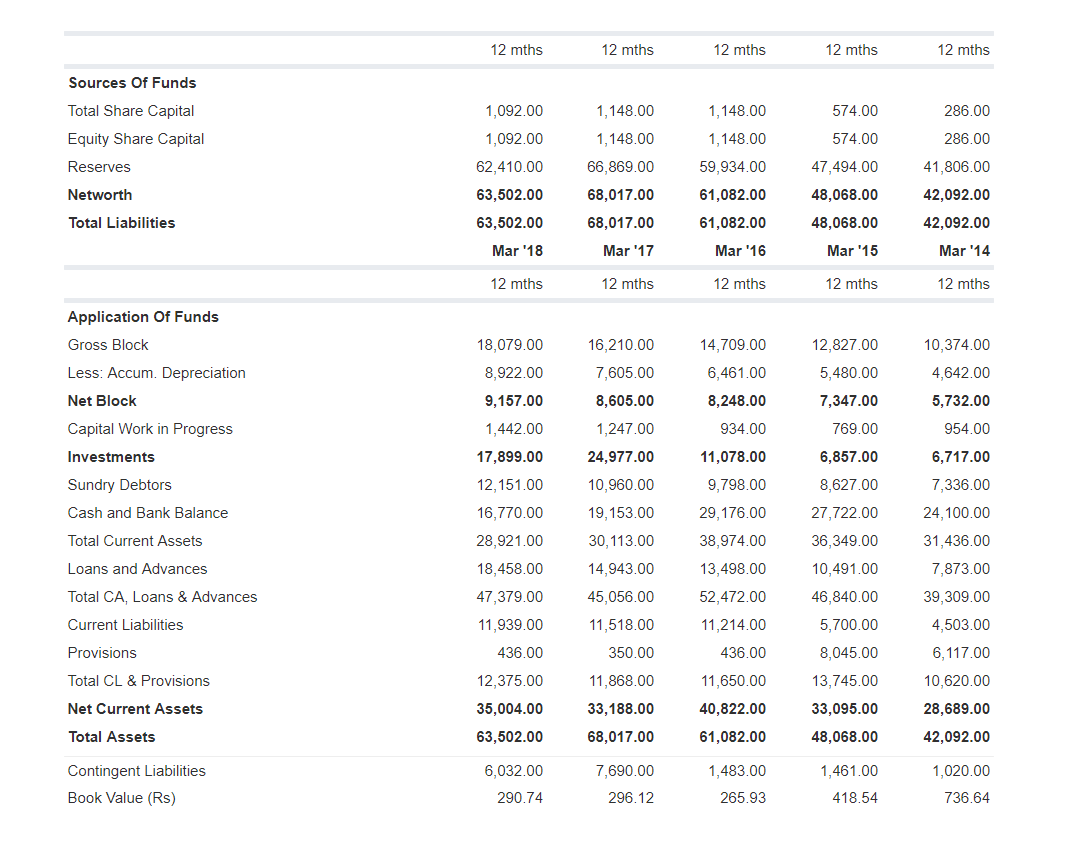Click the Cash and Bank Balance row label

[x=147, y=512]
